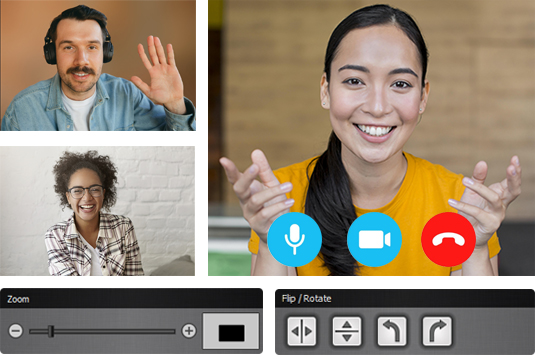
Task: Select the video of man with headphones
Action: [98, 65]
